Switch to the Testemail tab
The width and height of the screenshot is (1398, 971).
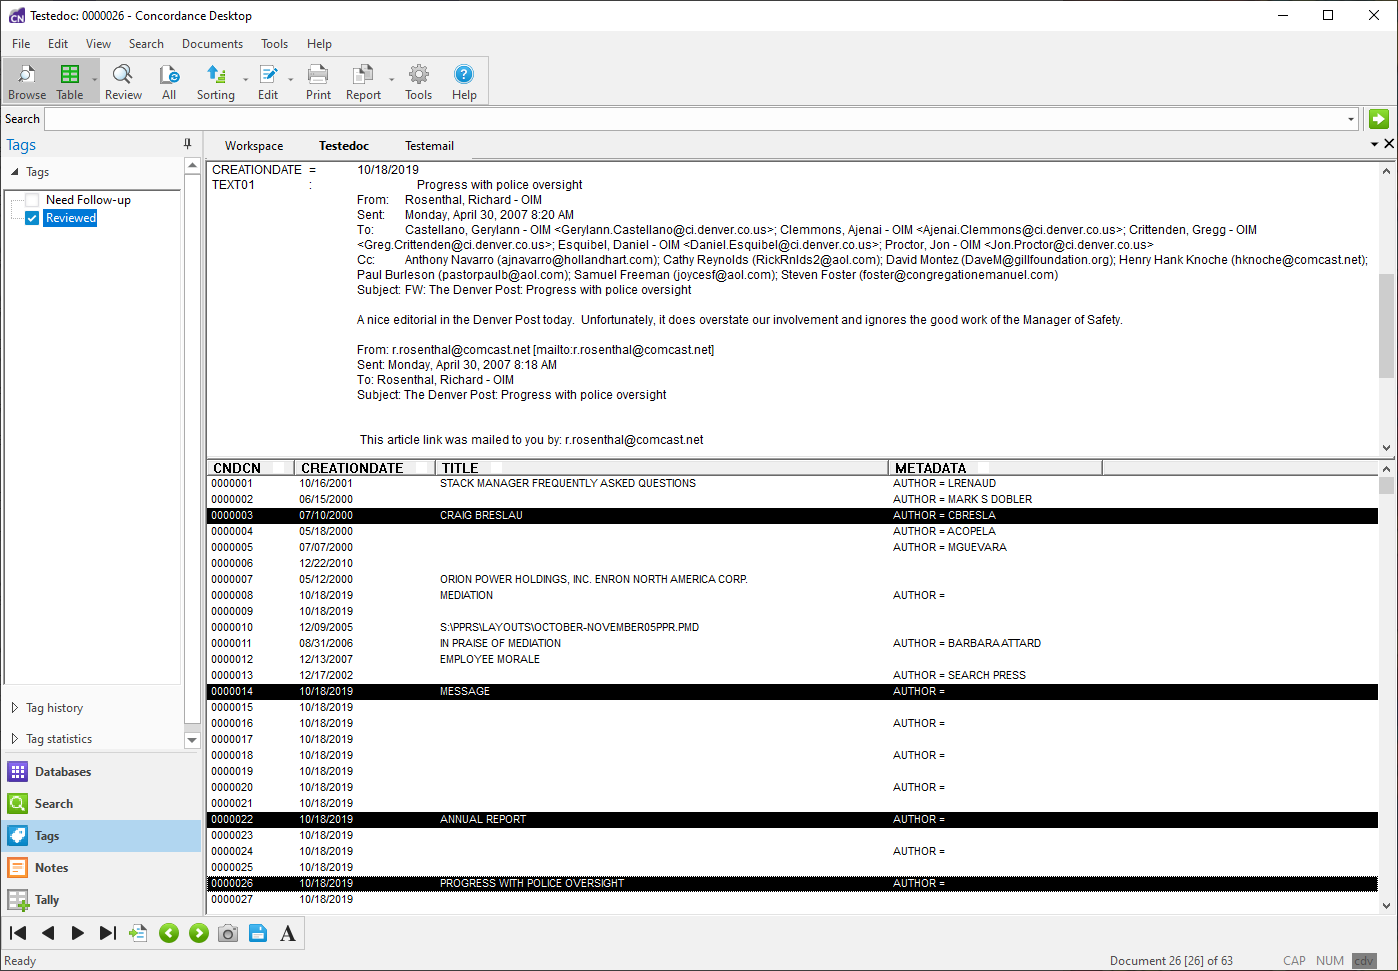(429, 146)
